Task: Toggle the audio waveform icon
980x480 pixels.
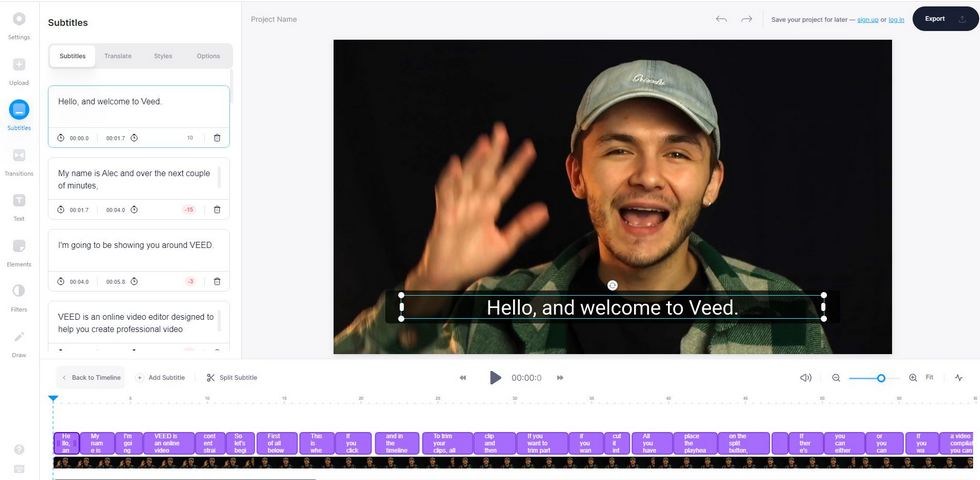Action: pos(959,378)
